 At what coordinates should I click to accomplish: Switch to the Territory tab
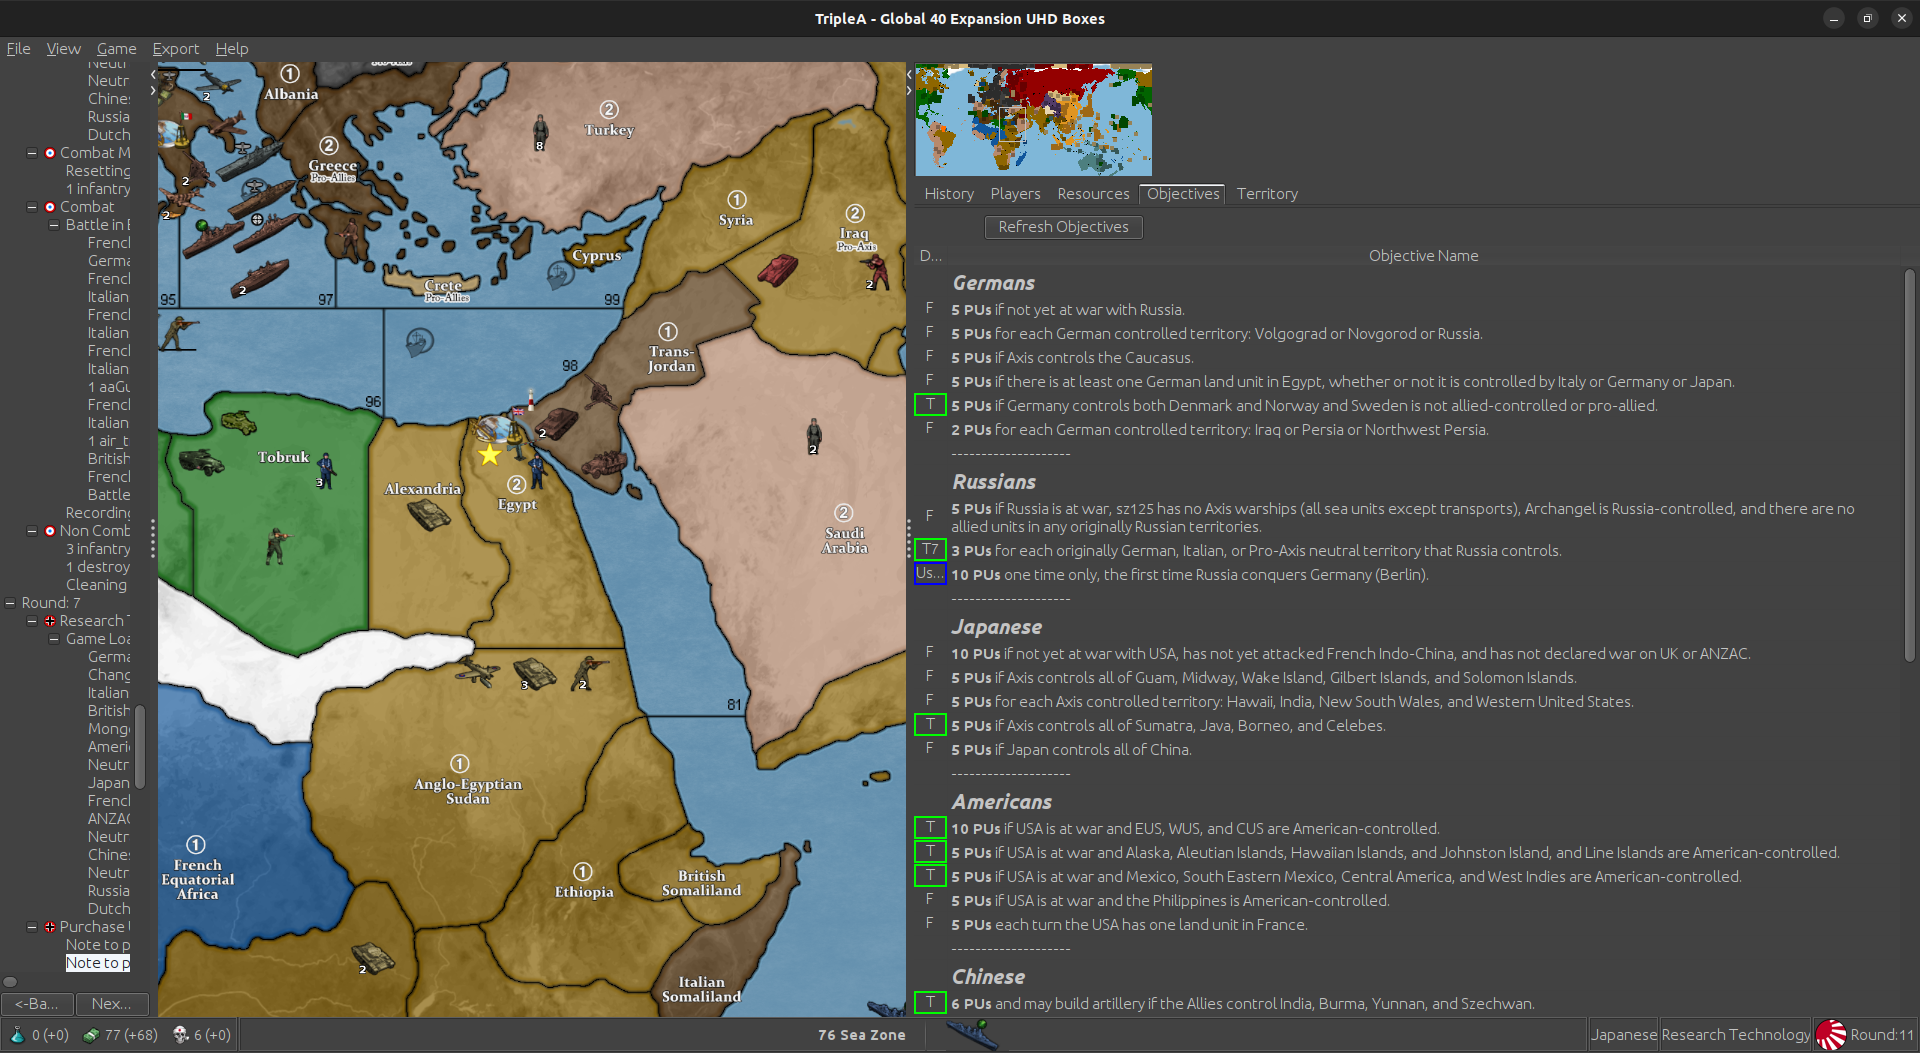[x=1267, y=194]
